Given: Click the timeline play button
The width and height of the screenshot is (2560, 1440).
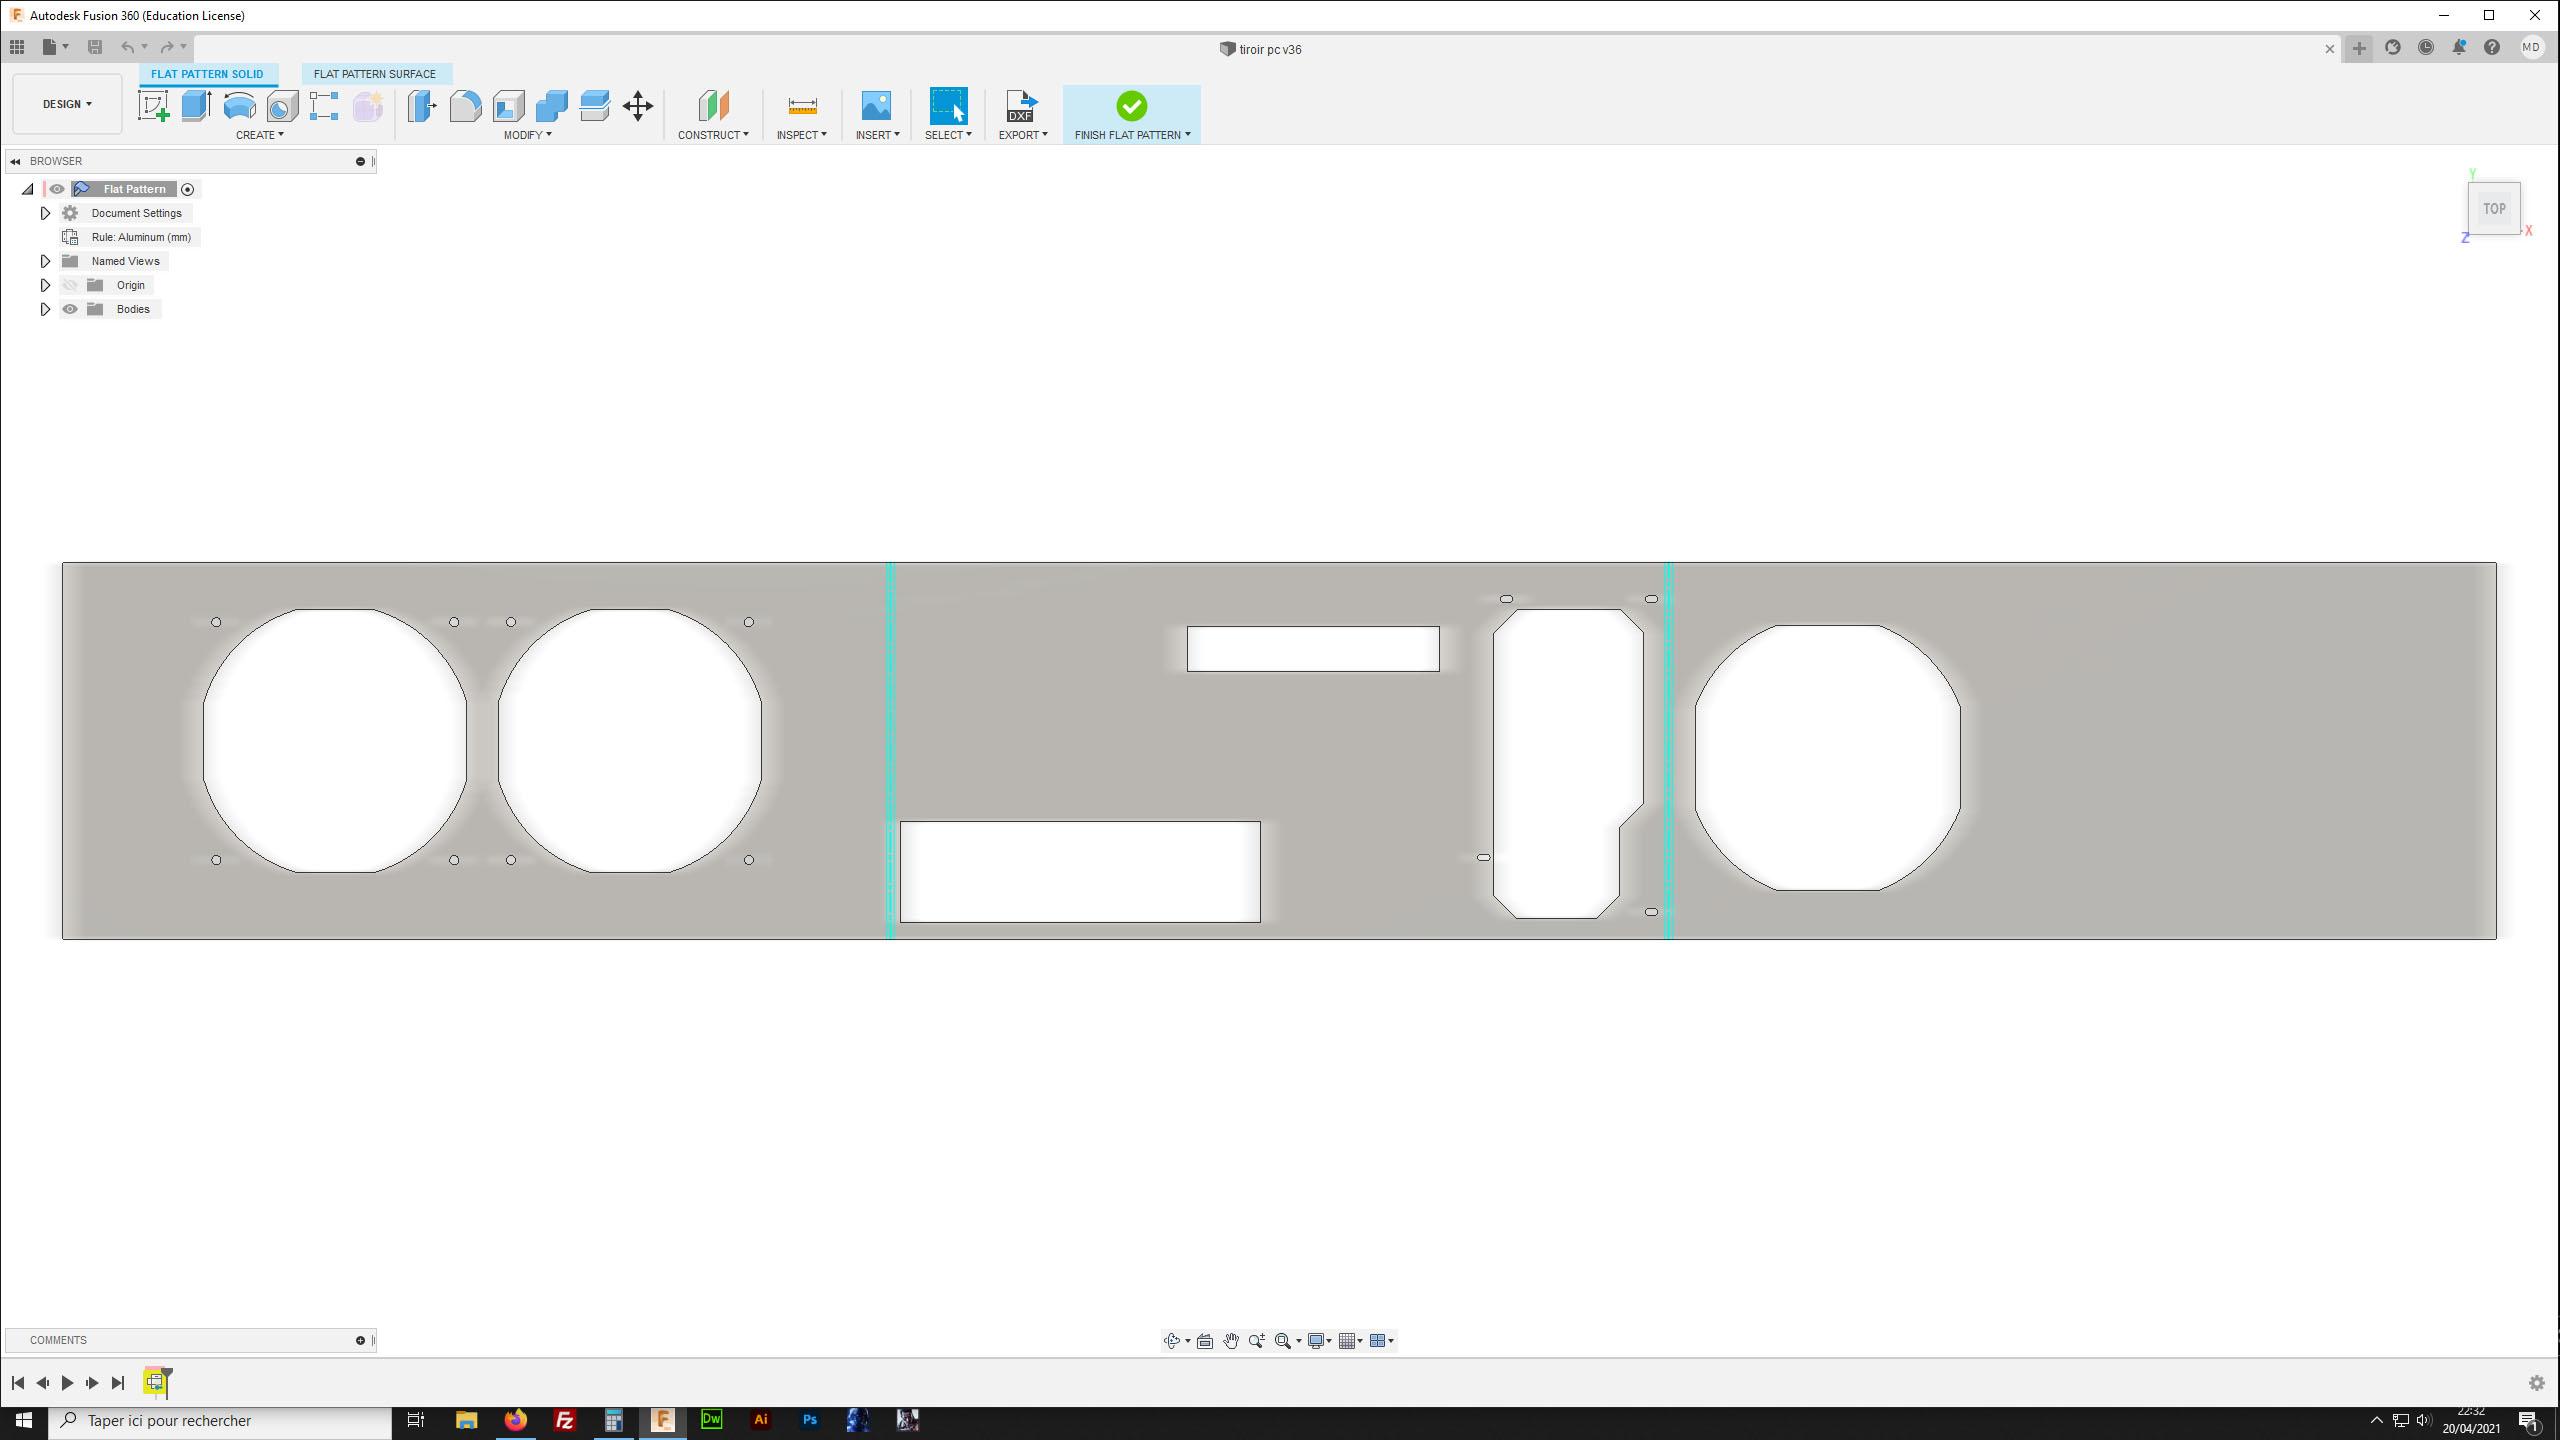Looking at the screenshot, I should (67, 1383).
